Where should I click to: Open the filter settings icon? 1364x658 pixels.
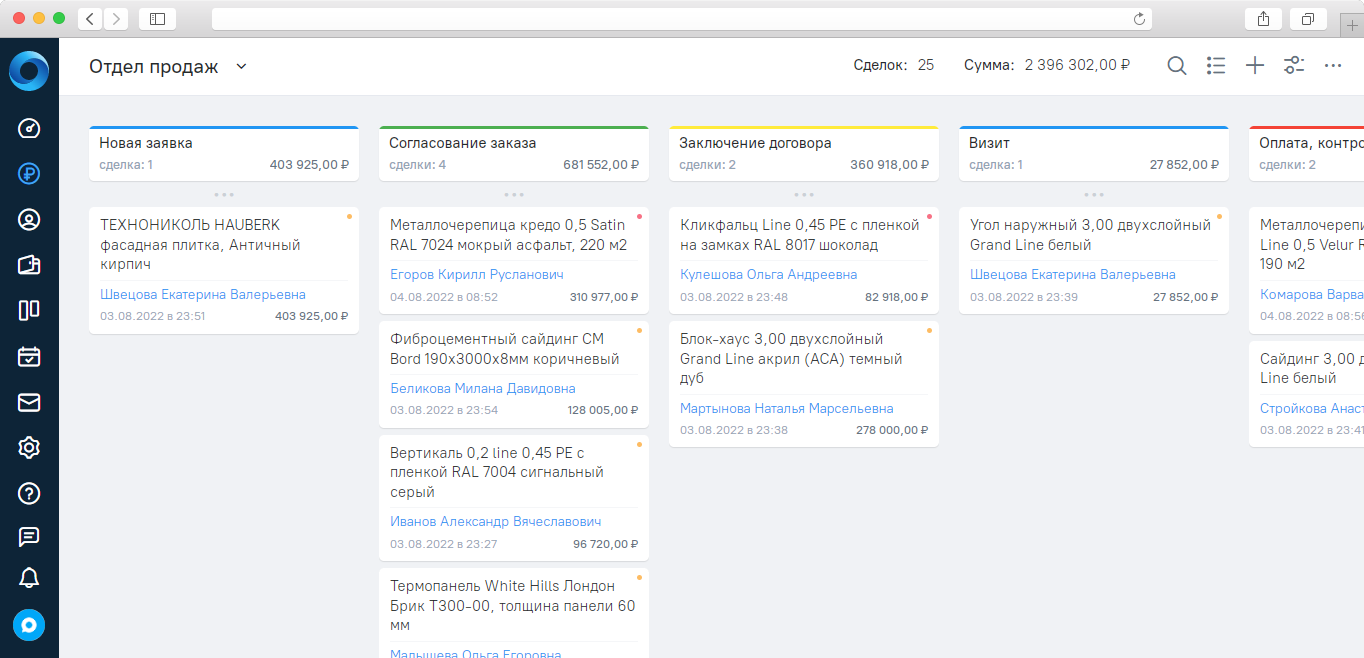[x=1294, y=65]
